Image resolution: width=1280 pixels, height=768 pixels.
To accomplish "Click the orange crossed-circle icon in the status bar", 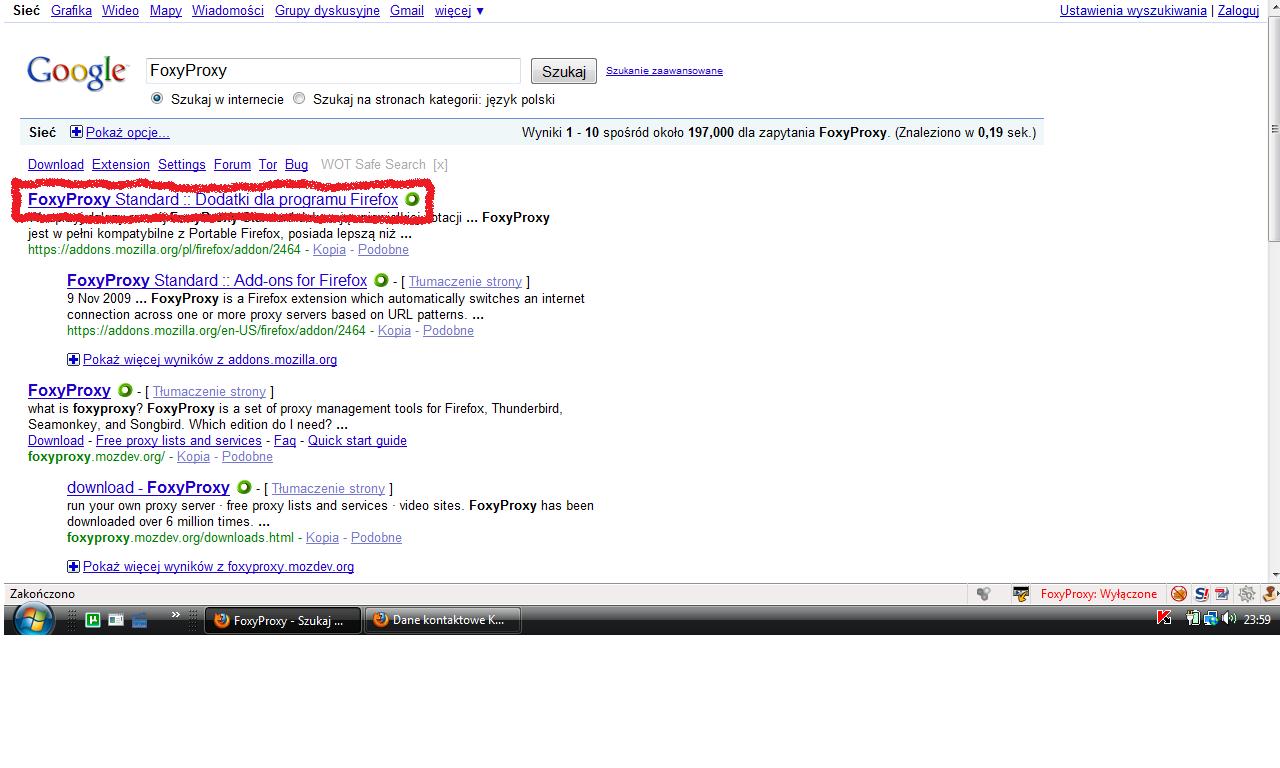I will [1179, 594].
